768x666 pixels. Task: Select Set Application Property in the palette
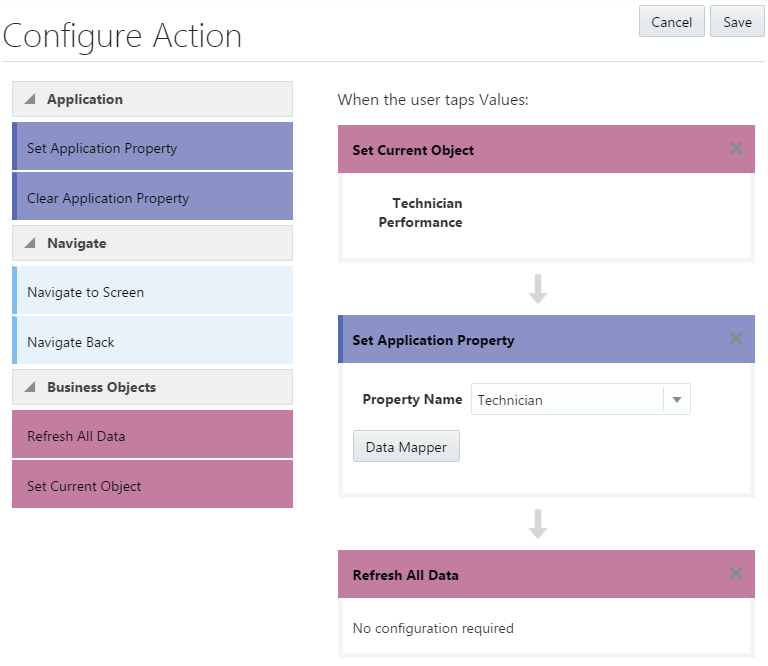pyautogui.click(x=152, y=148)
